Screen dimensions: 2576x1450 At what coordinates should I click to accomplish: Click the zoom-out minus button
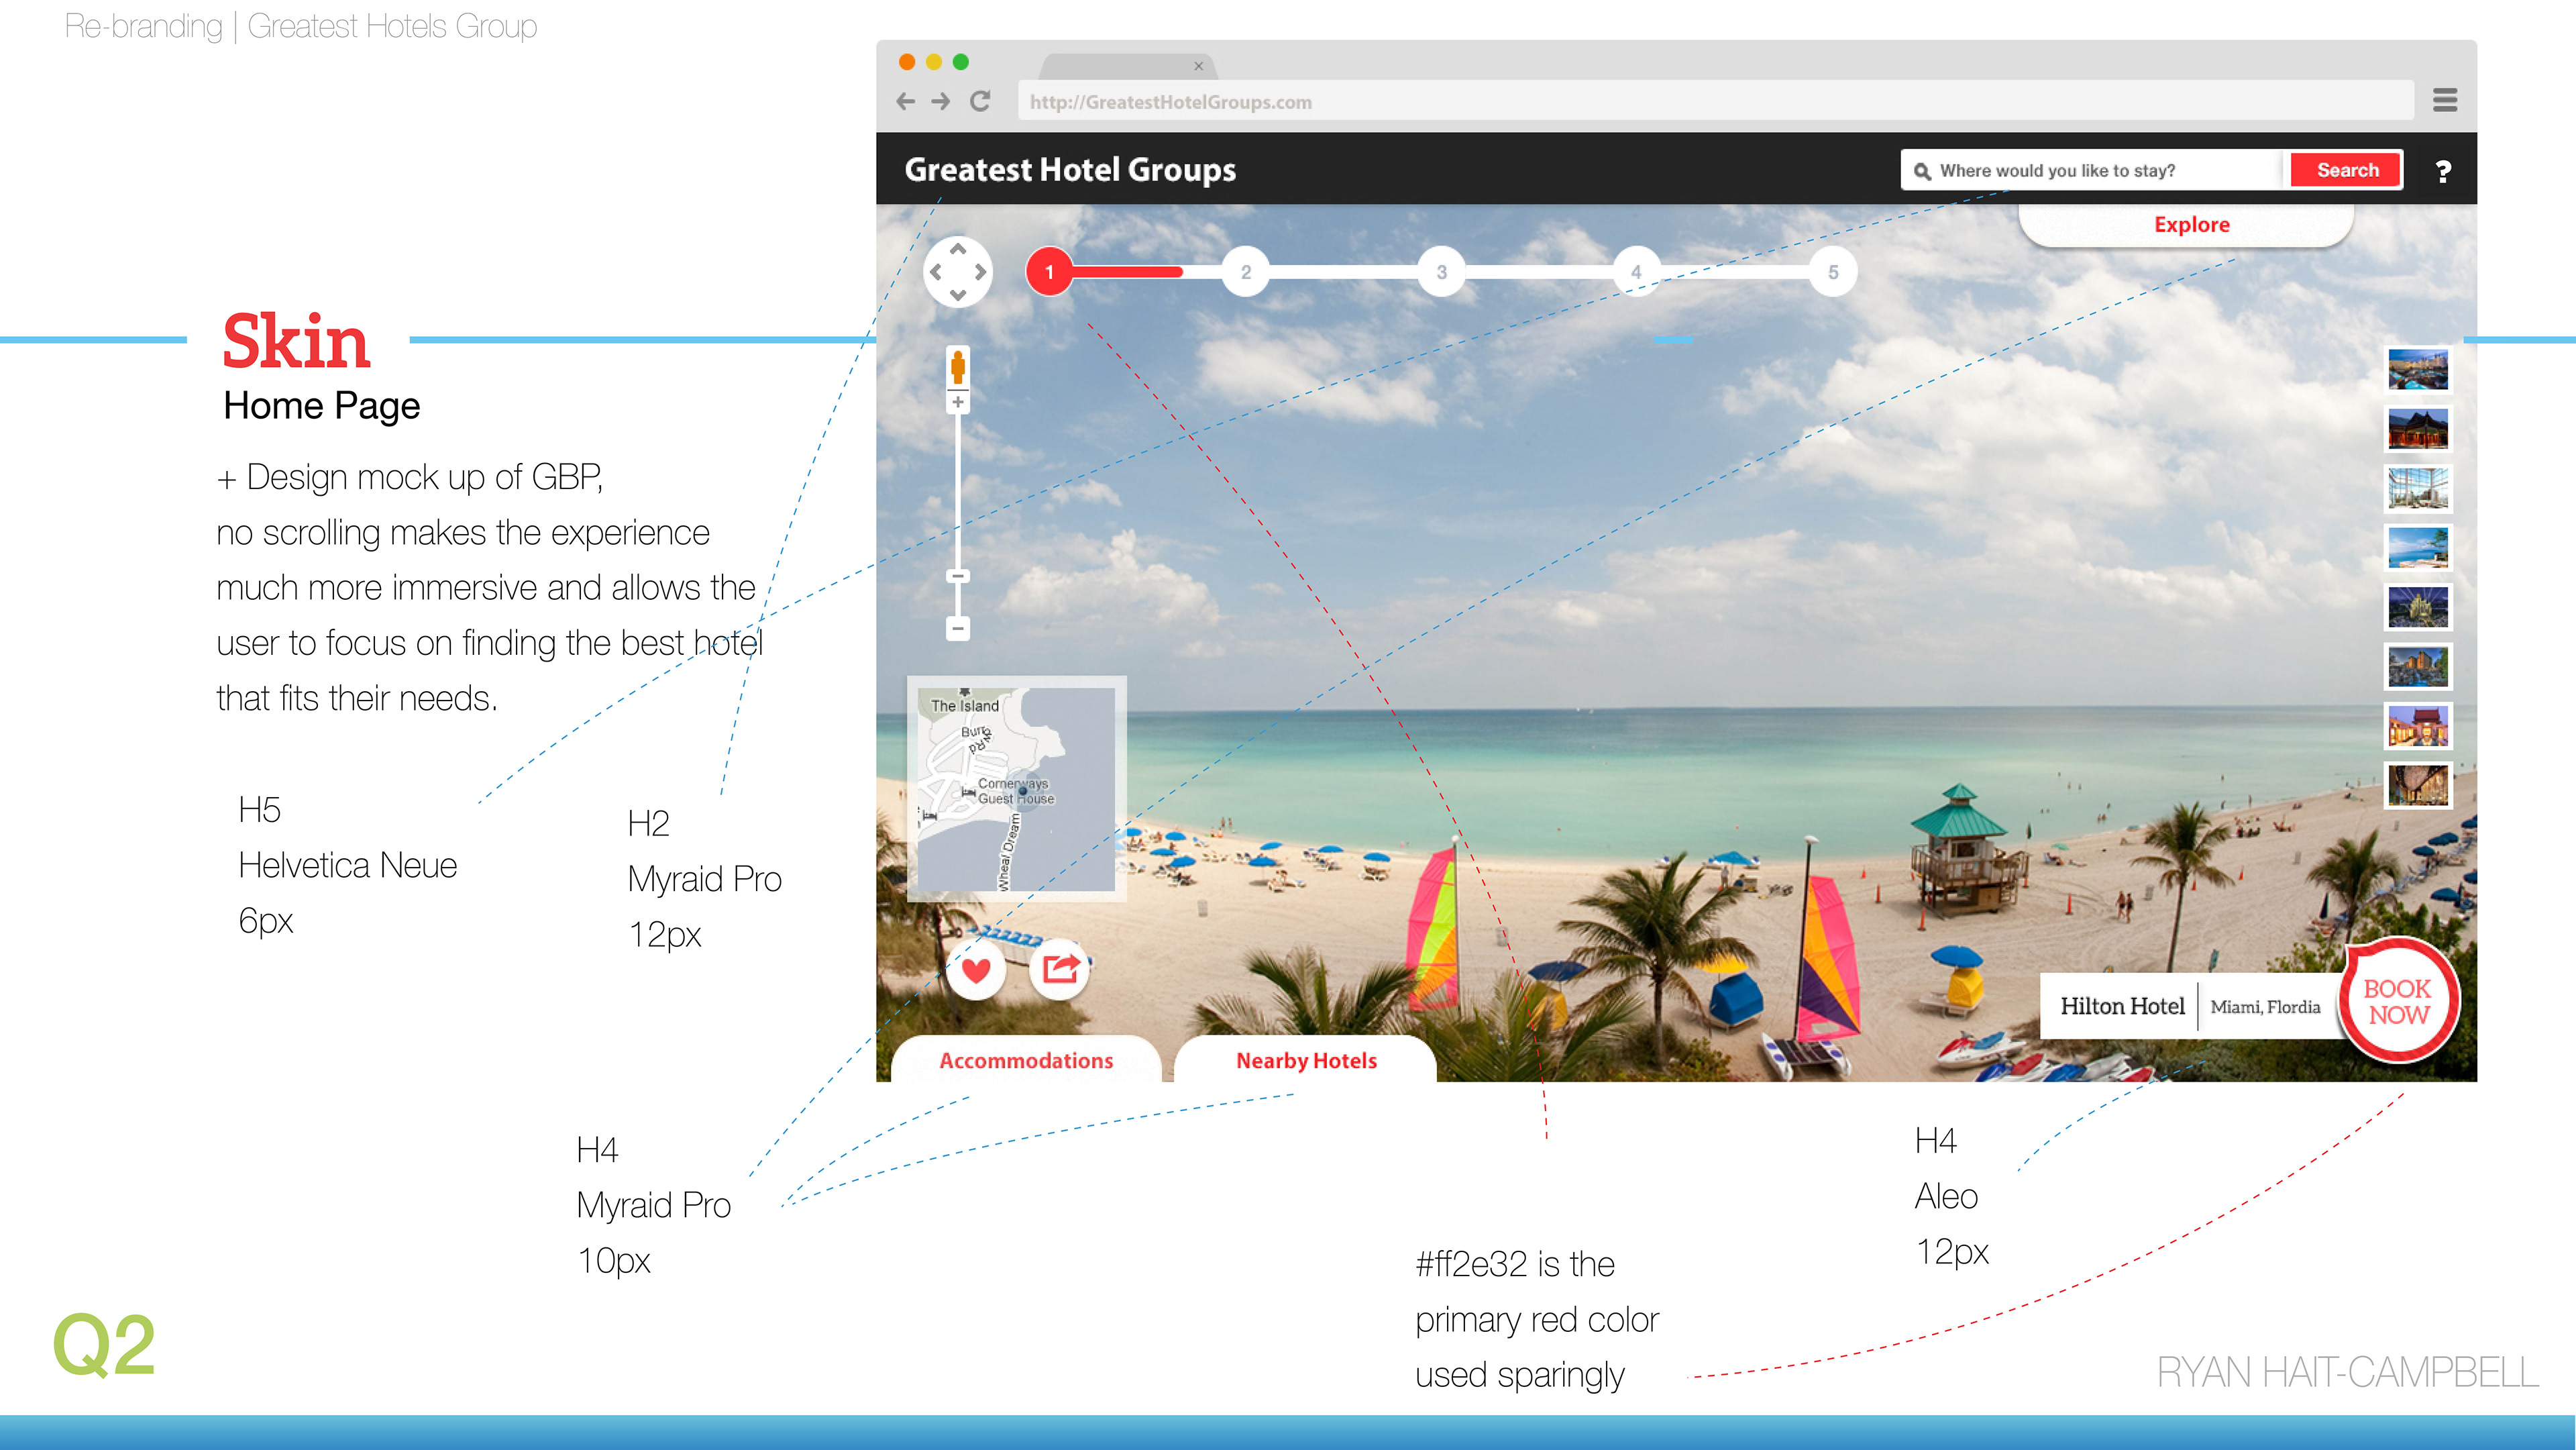[x=958, y=629]
